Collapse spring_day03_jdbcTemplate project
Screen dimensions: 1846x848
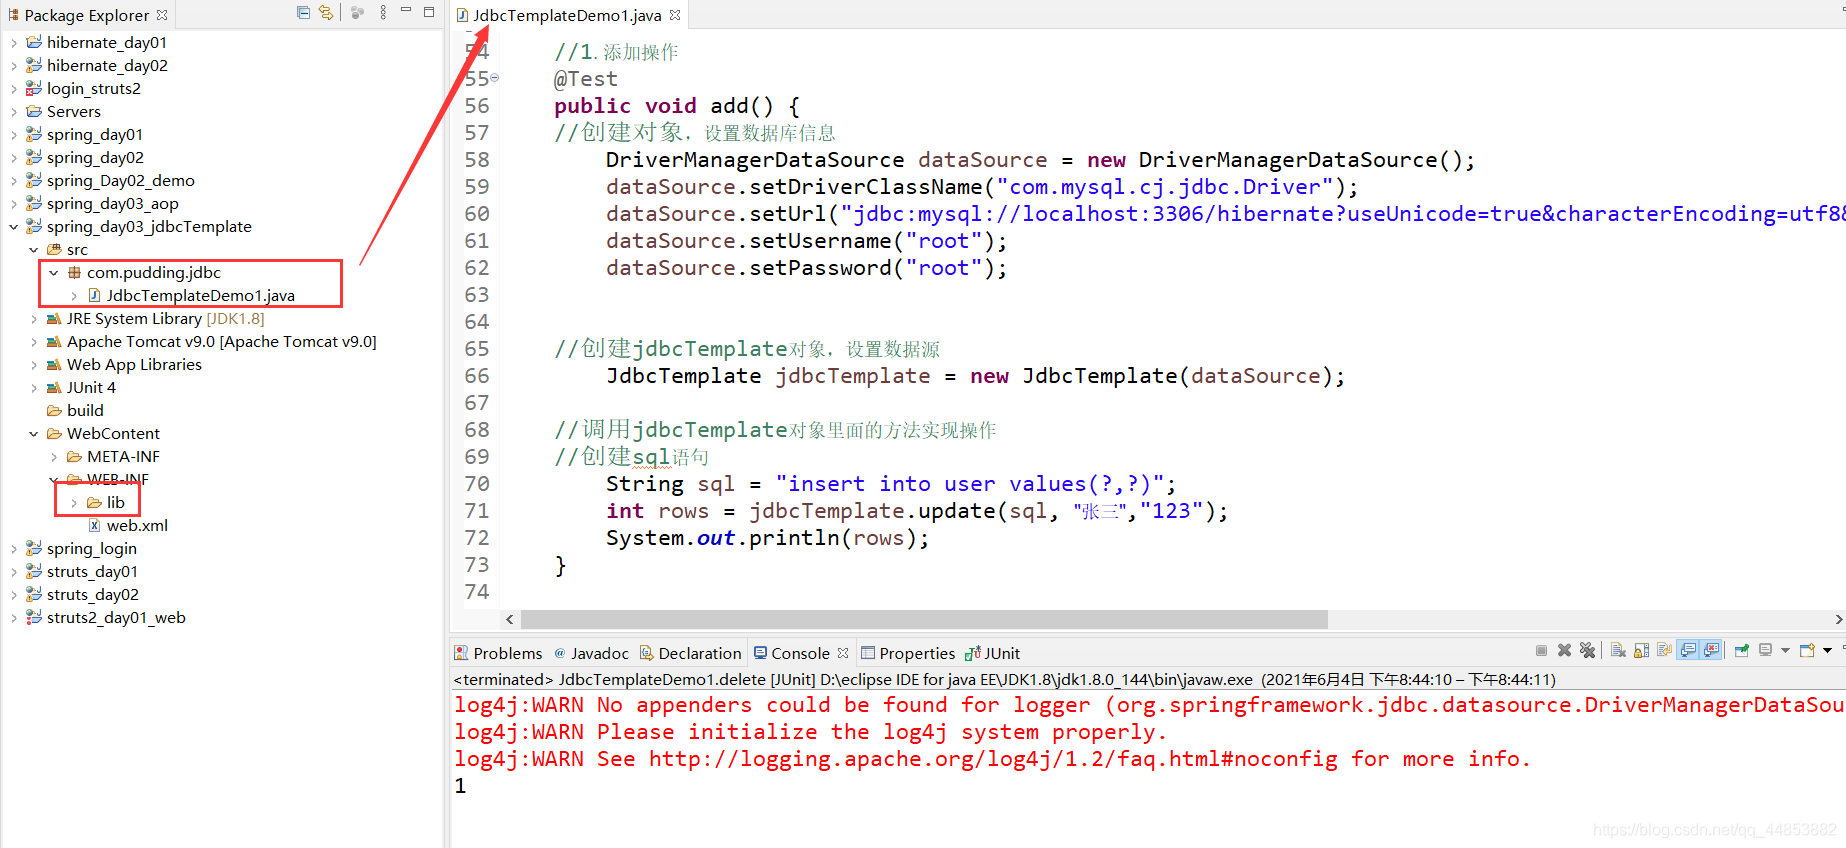(x=13, y=226)
